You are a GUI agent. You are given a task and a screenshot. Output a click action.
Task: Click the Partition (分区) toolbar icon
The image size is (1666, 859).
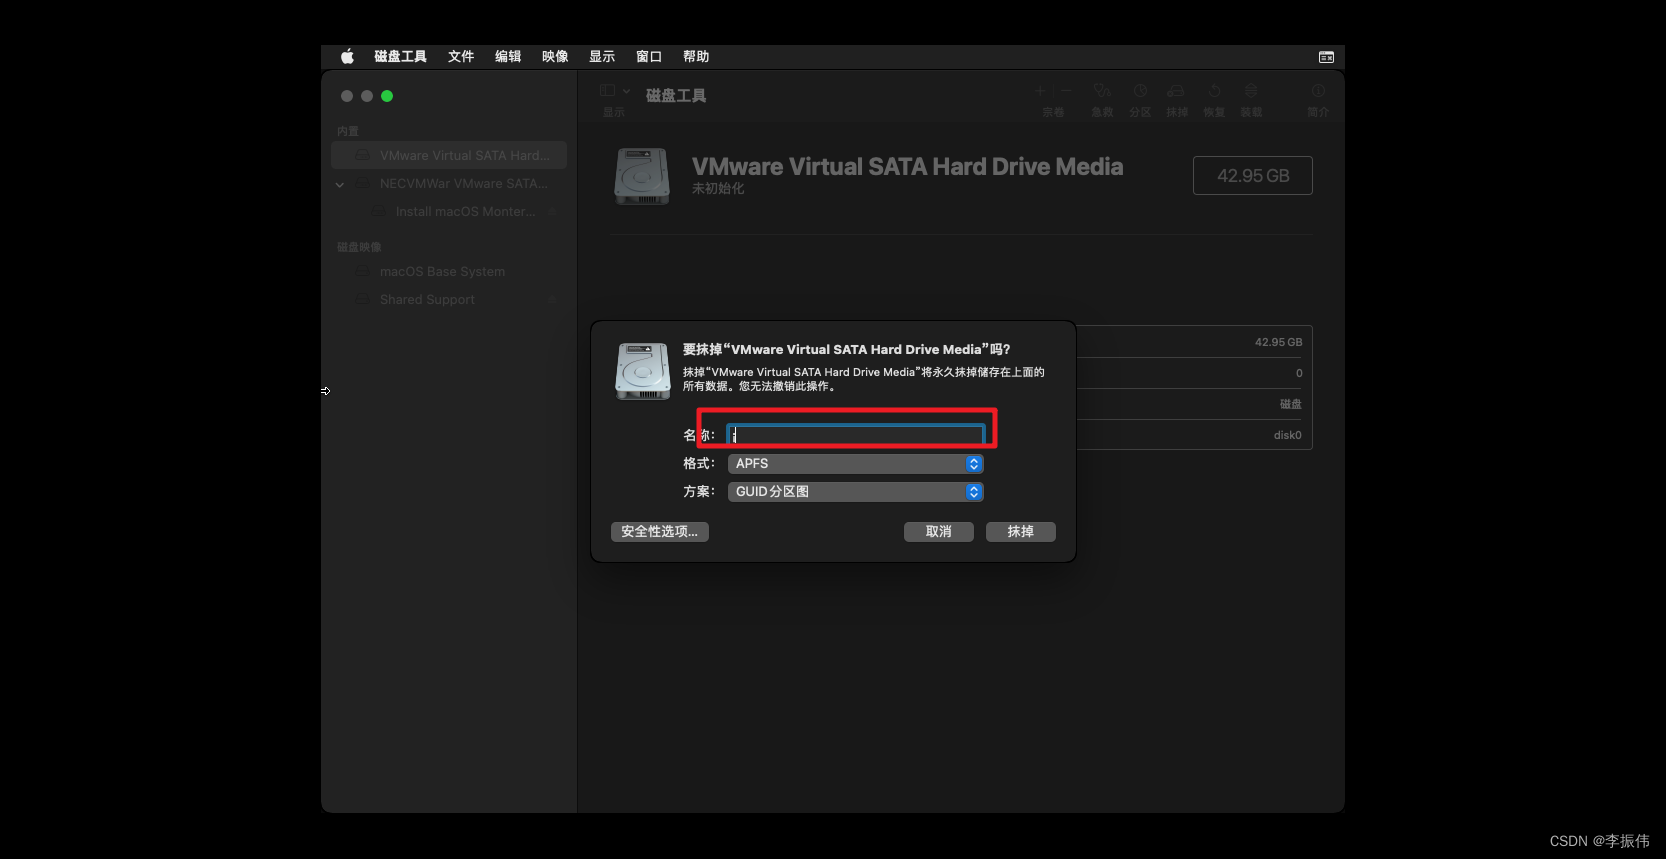(x=1140, y=91)
